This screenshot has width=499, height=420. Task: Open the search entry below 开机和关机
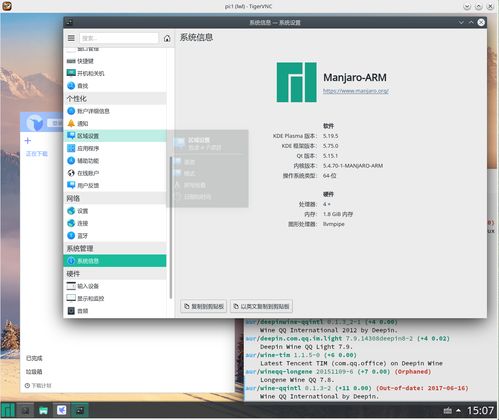(115, 86)
